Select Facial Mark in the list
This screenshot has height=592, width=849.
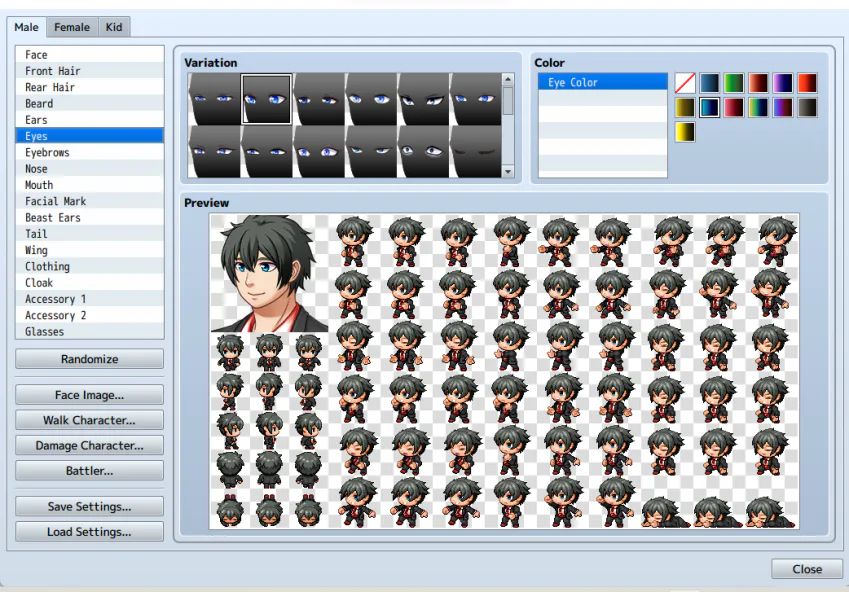coord(90,201)
